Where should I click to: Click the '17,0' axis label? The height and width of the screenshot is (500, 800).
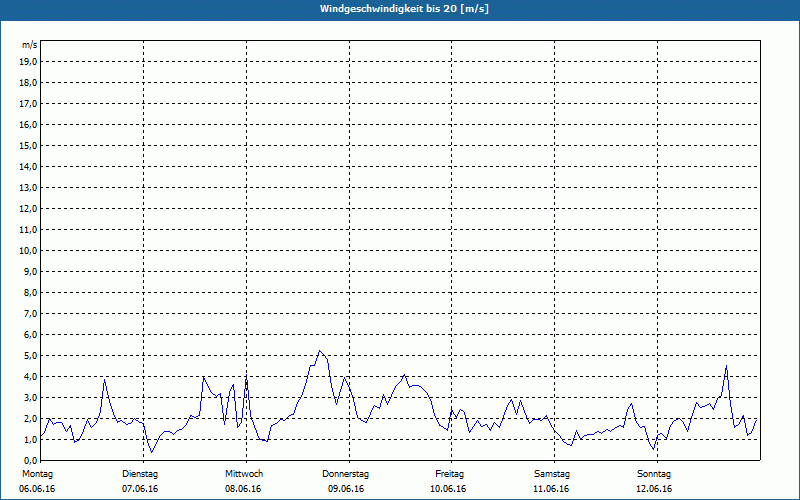(x=28, y=104)
